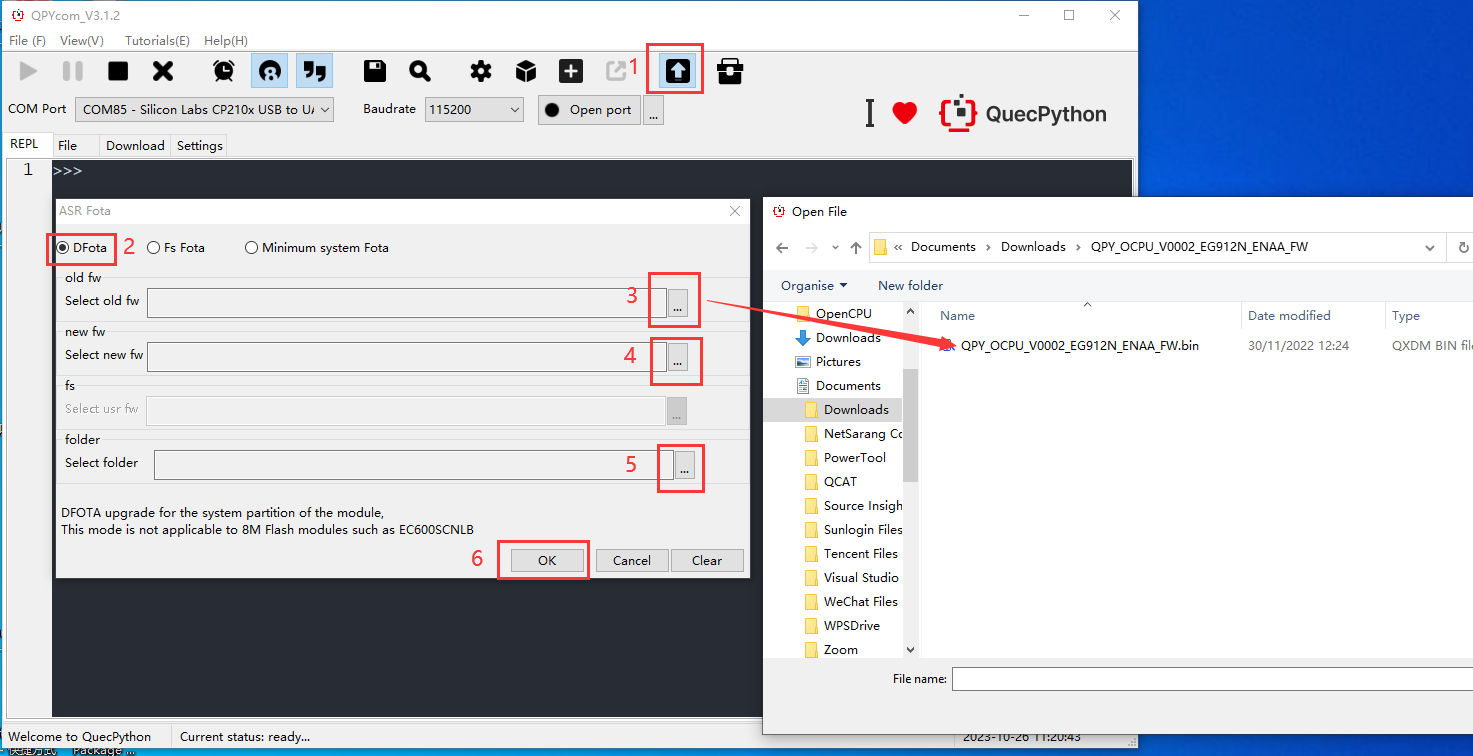Click the FOTA upload arrow icon
1473x756 pixels.
(x=678, y=71)
